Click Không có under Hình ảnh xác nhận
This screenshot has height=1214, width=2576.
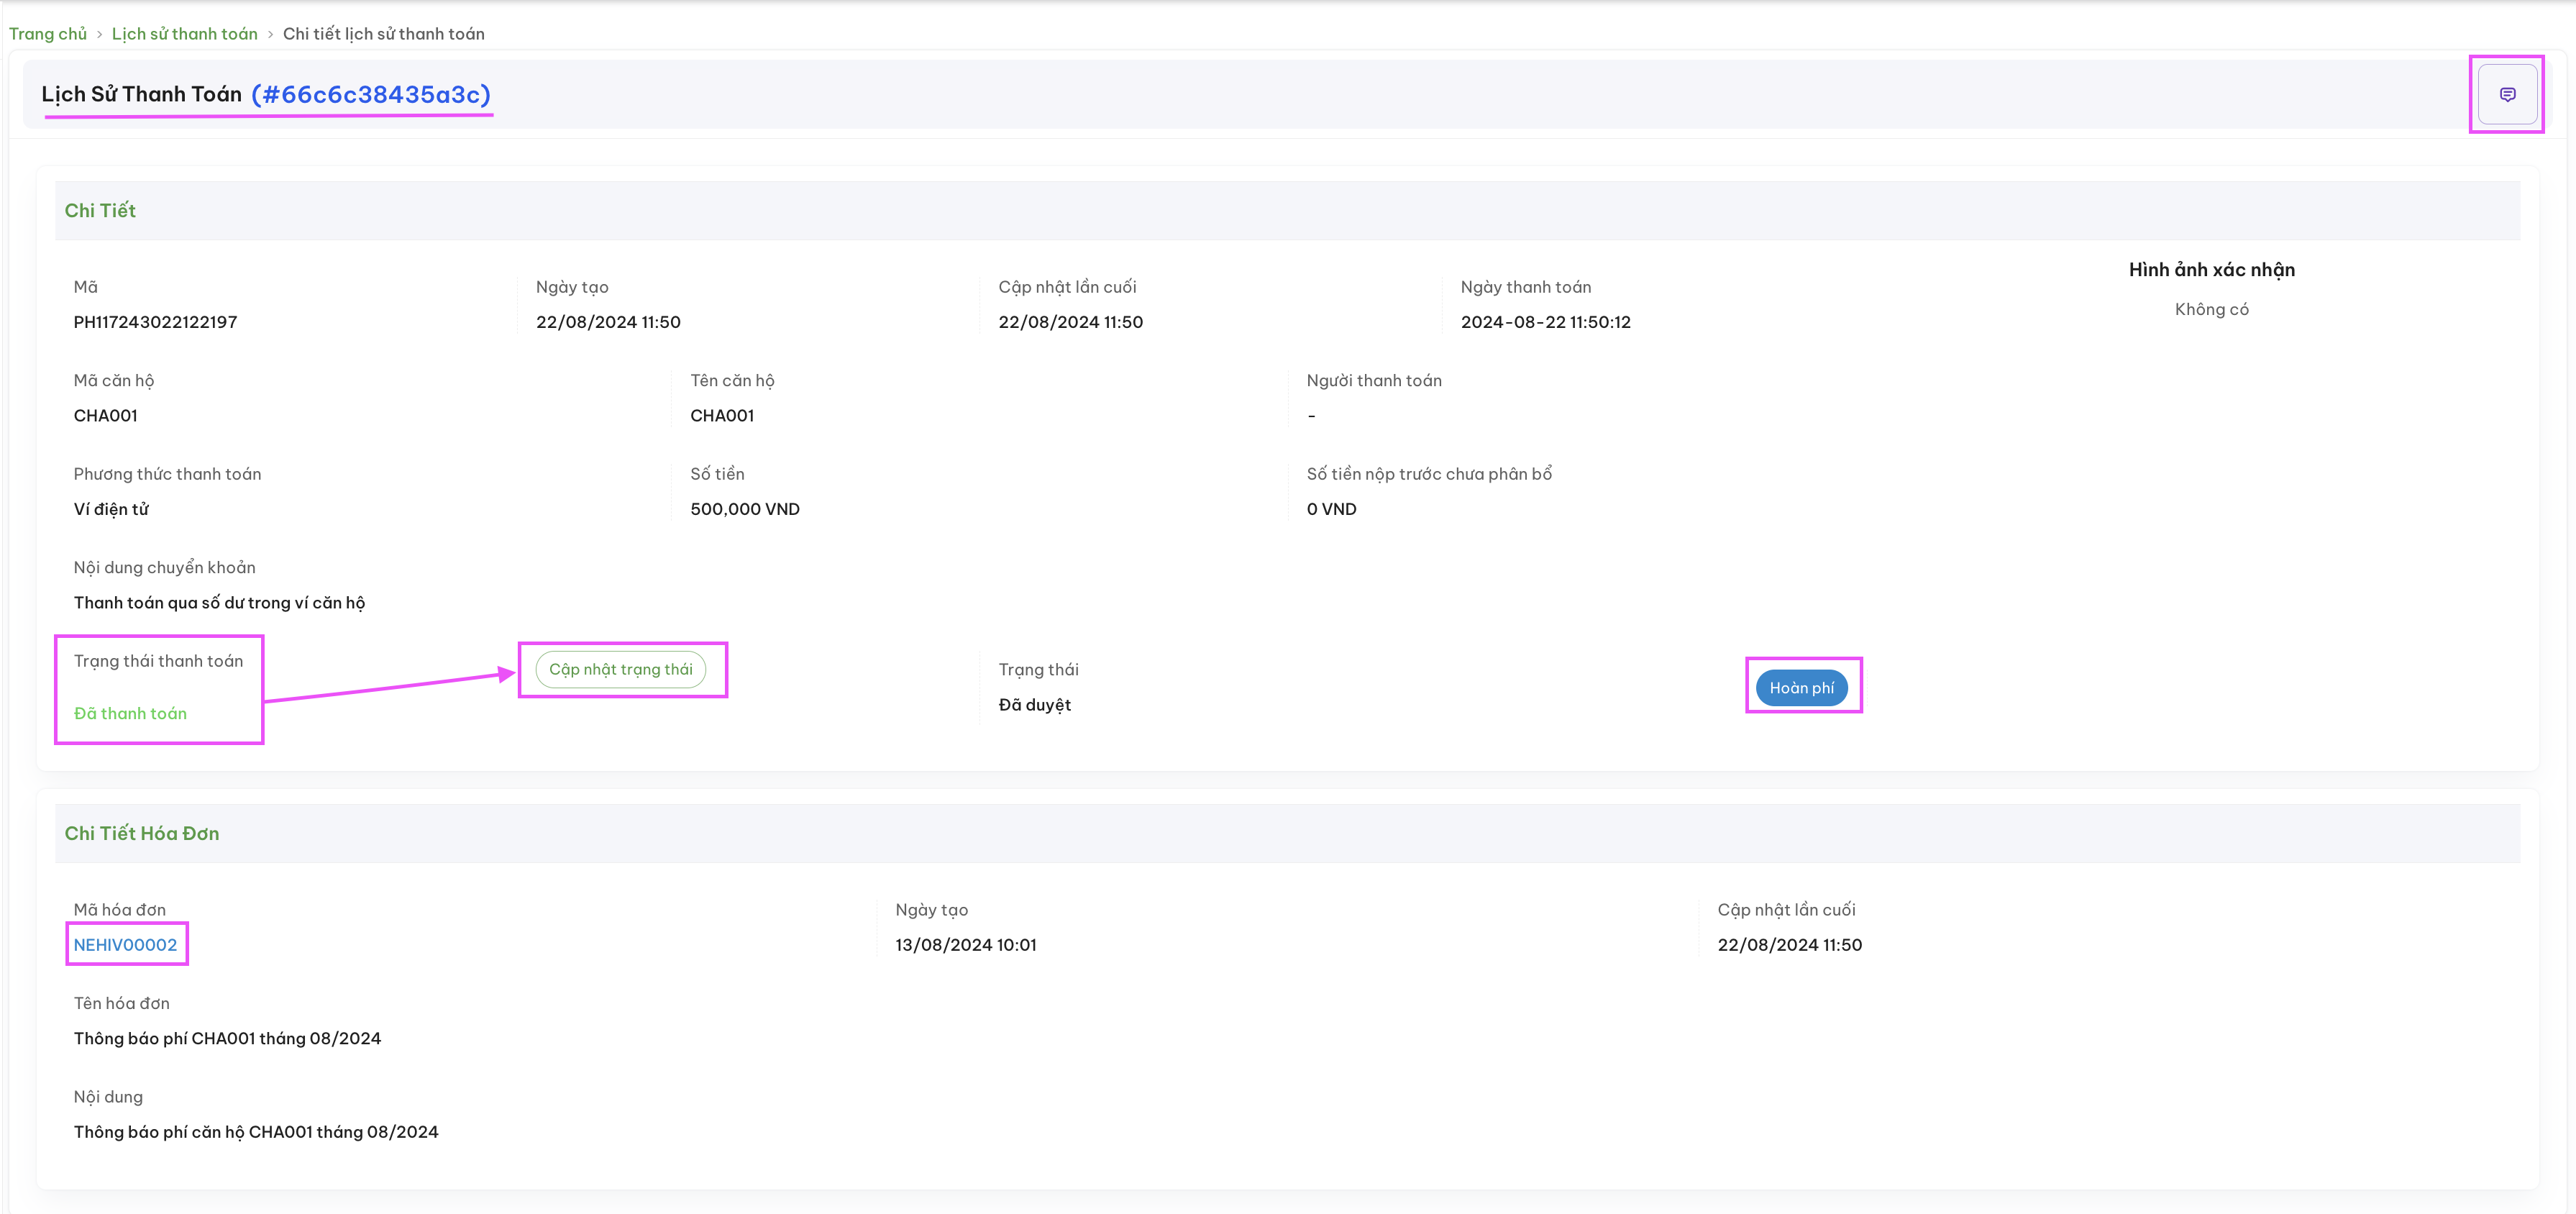click(2211, 309)
